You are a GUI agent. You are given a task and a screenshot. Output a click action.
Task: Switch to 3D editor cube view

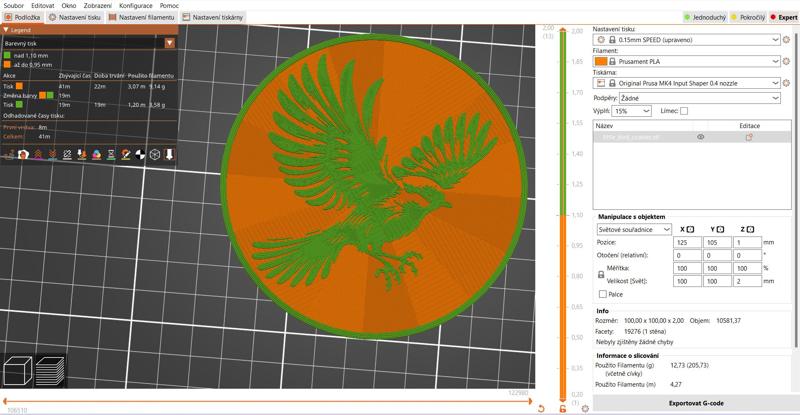coord(18,371)
